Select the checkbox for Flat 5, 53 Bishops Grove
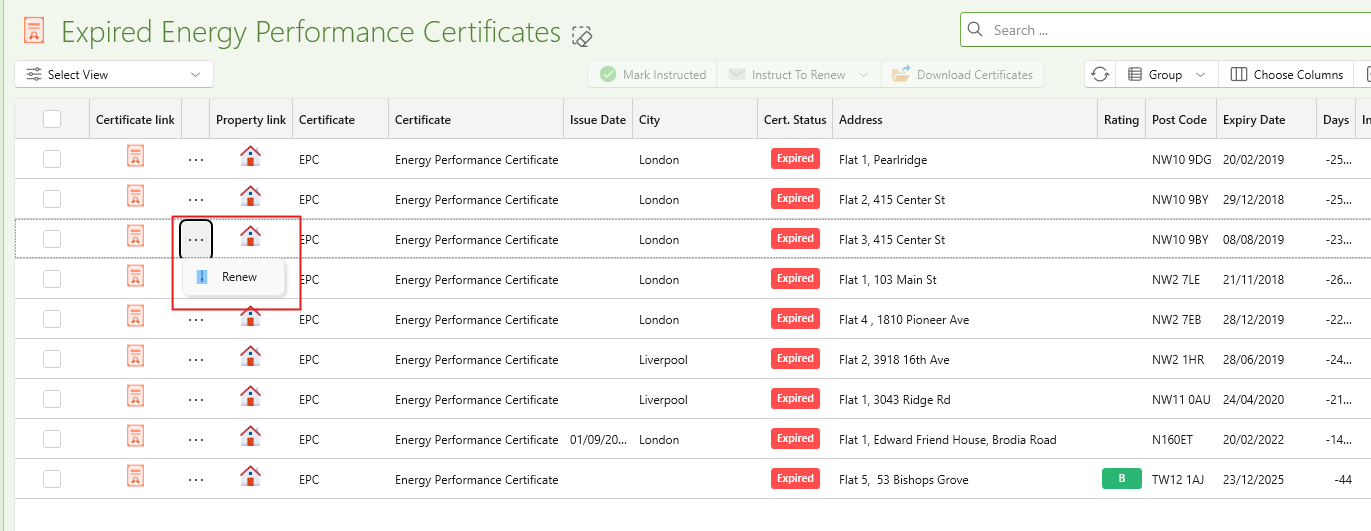 pos(52,479)
